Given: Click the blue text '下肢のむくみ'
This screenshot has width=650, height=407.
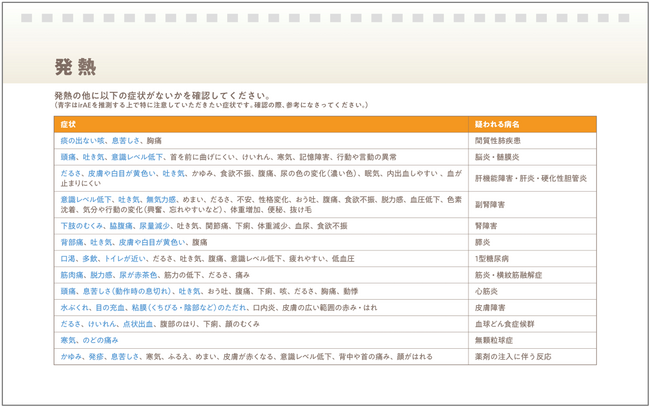Looking at the screenshot, I should (x=81, y=226).
